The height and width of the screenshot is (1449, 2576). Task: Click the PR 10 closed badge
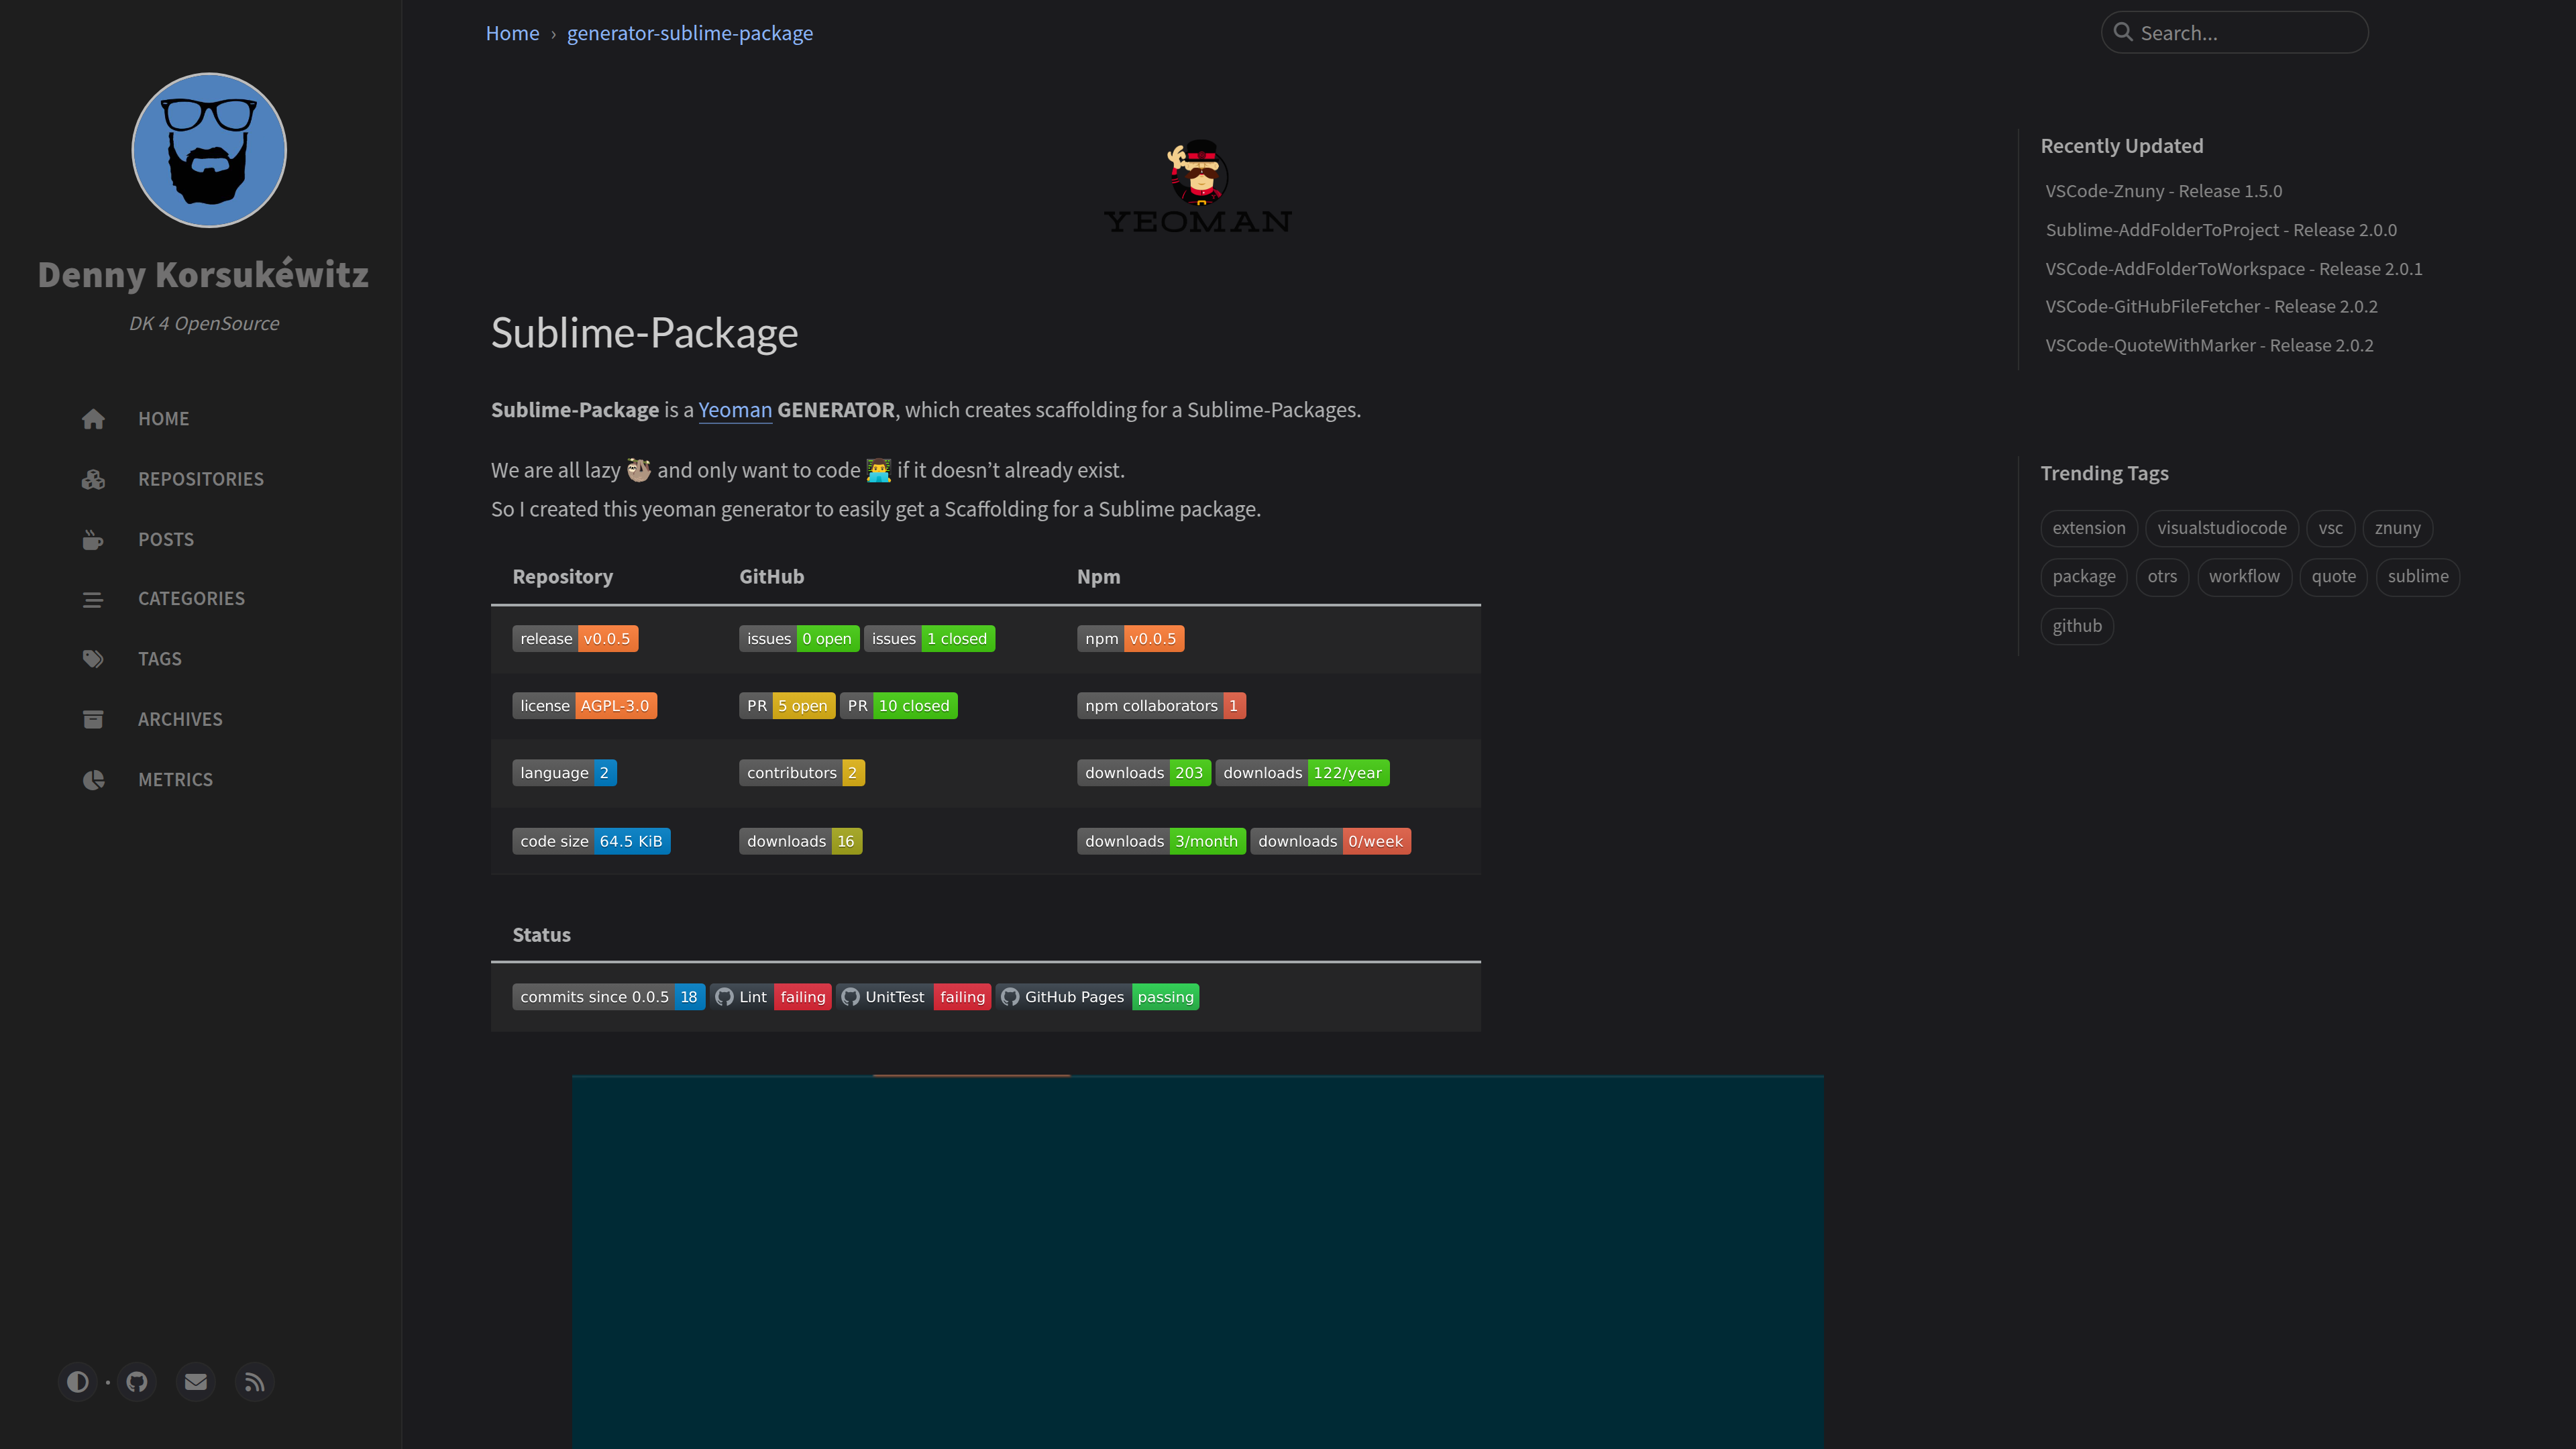[x=898, y=706]
